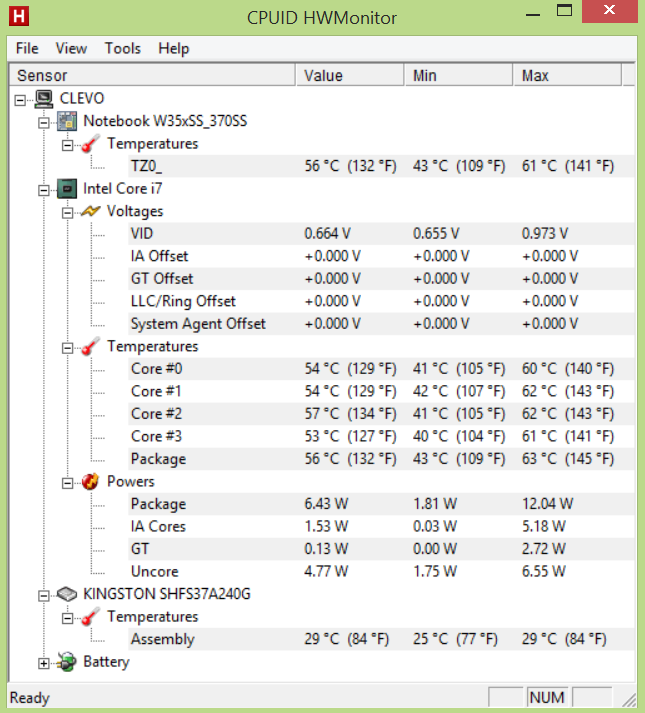The width and height of the screenshot is (645, 713).
Task: Open the View menu
Action: [x=71, y=48]
